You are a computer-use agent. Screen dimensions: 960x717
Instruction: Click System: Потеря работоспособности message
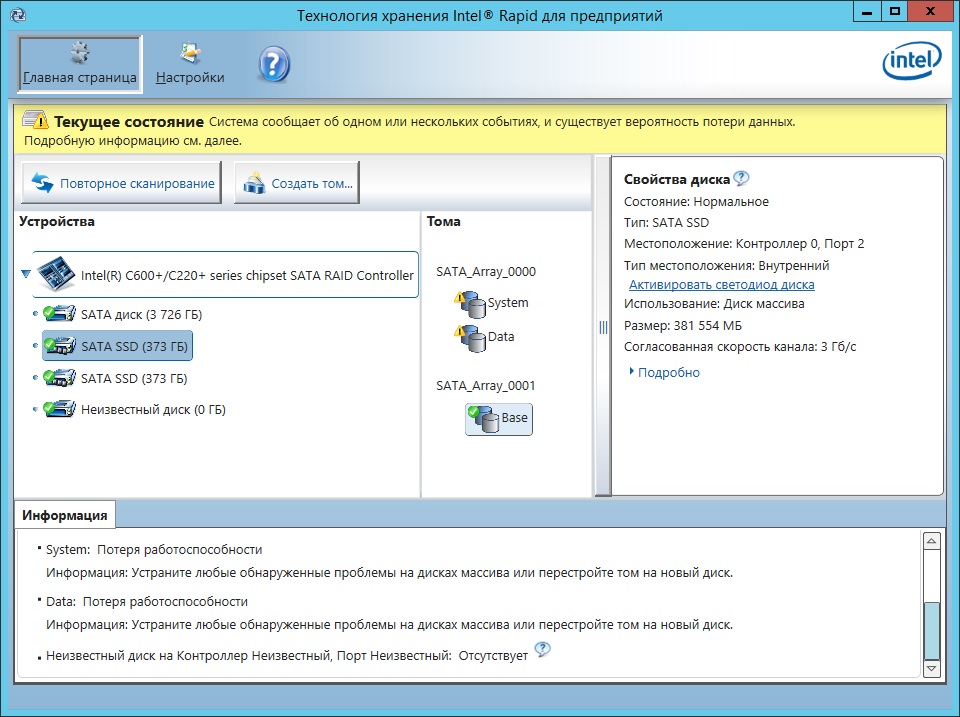click(154, 549)
